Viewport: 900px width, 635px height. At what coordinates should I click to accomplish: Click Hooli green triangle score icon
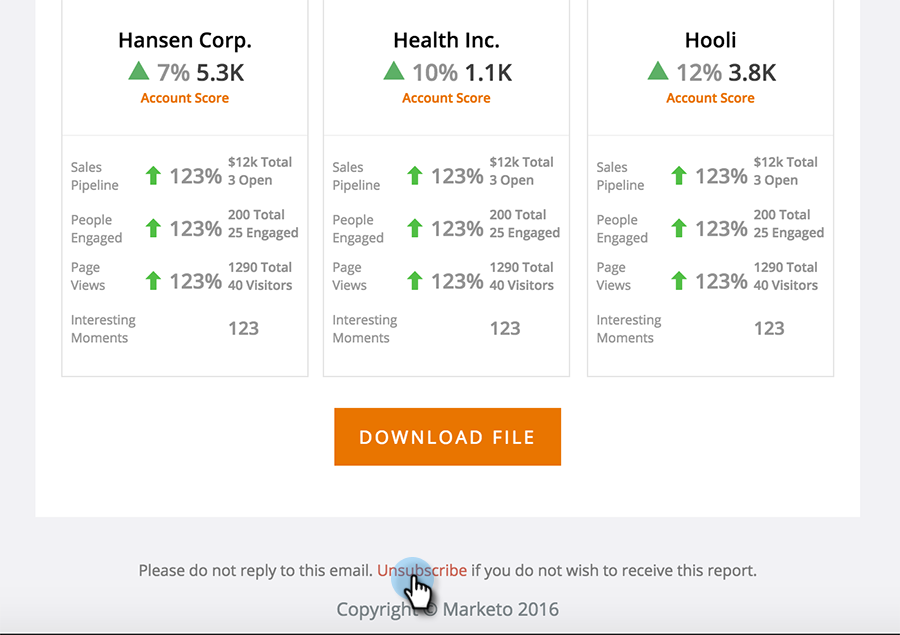(x=658, y=71)
